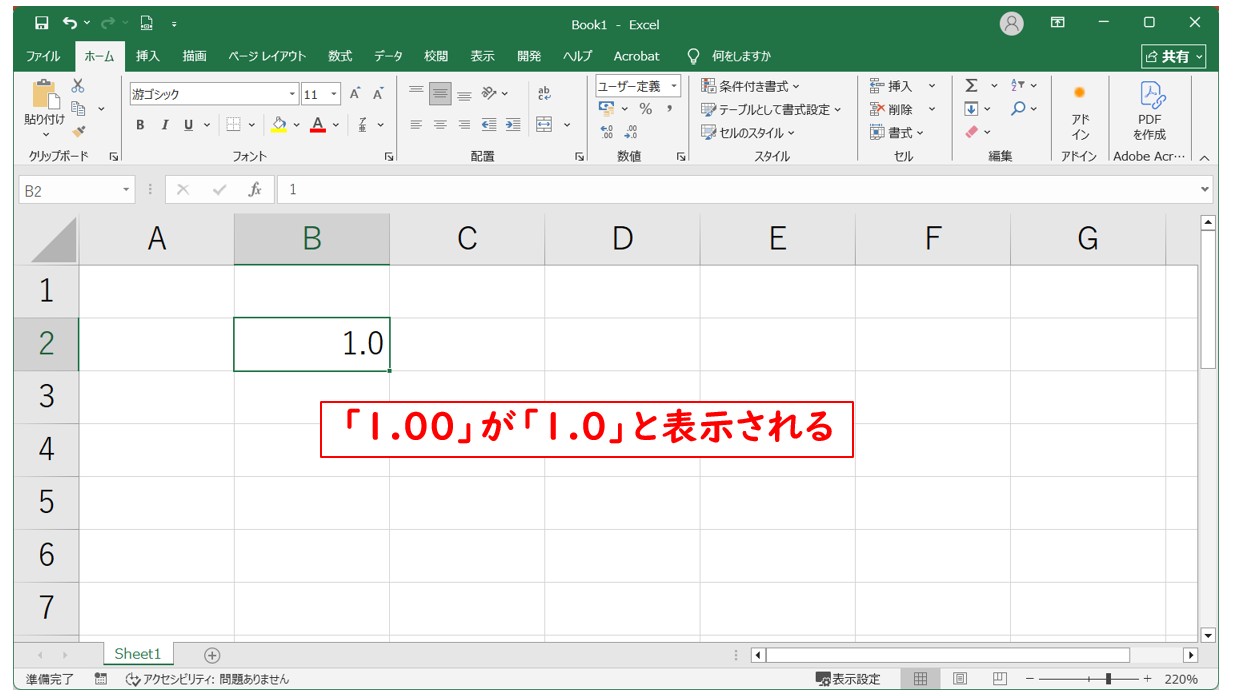This screenshot has height=698, width=1233.
Task: Select the Format Painter brush icon
Action: 79,131
